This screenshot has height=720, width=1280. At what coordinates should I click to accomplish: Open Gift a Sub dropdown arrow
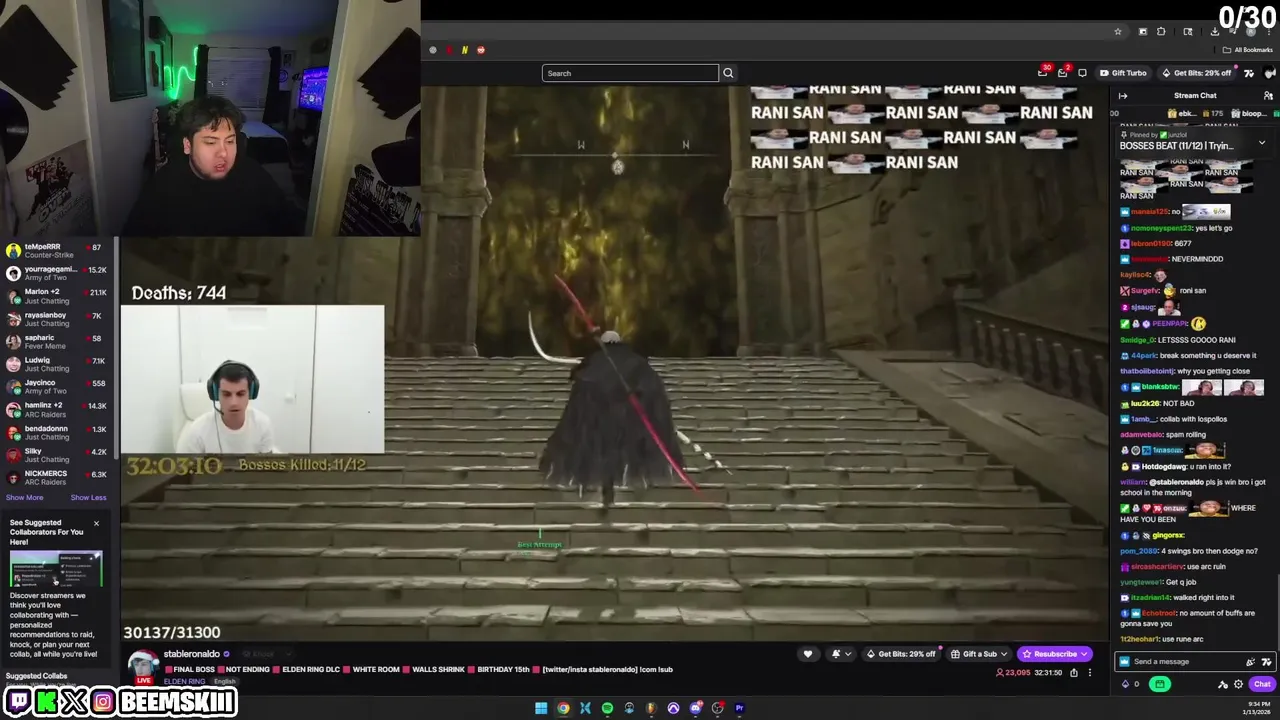click(x=1004, y=654)
